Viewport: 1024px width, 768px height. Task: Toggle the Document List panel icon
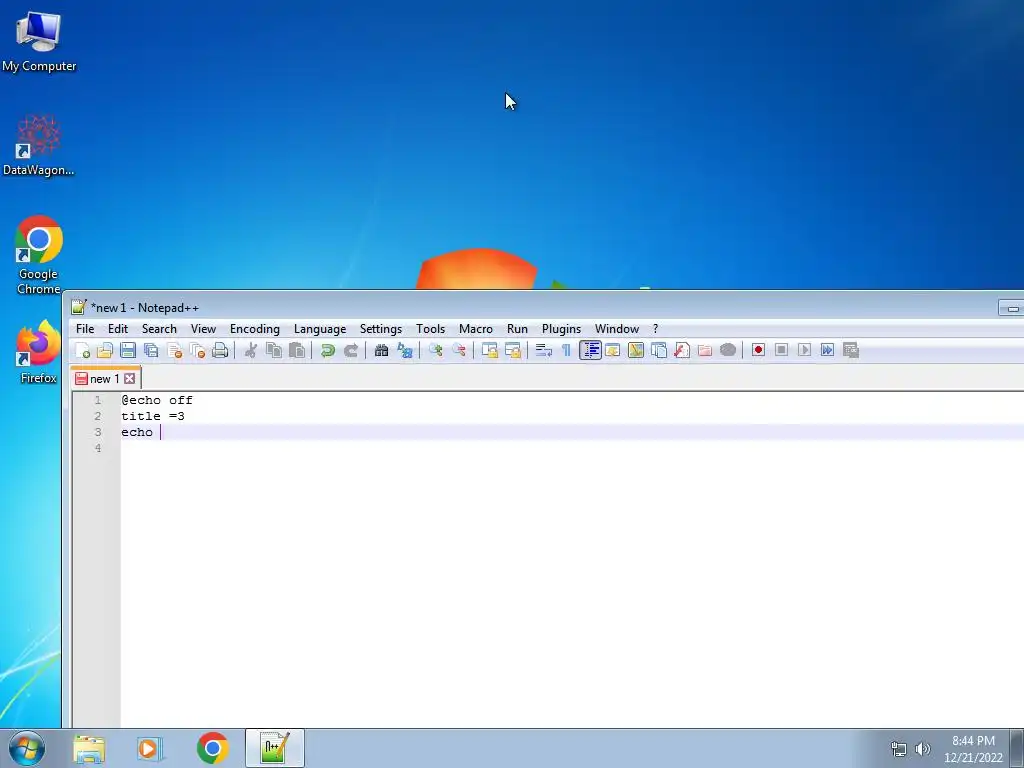tap(659, 351)
